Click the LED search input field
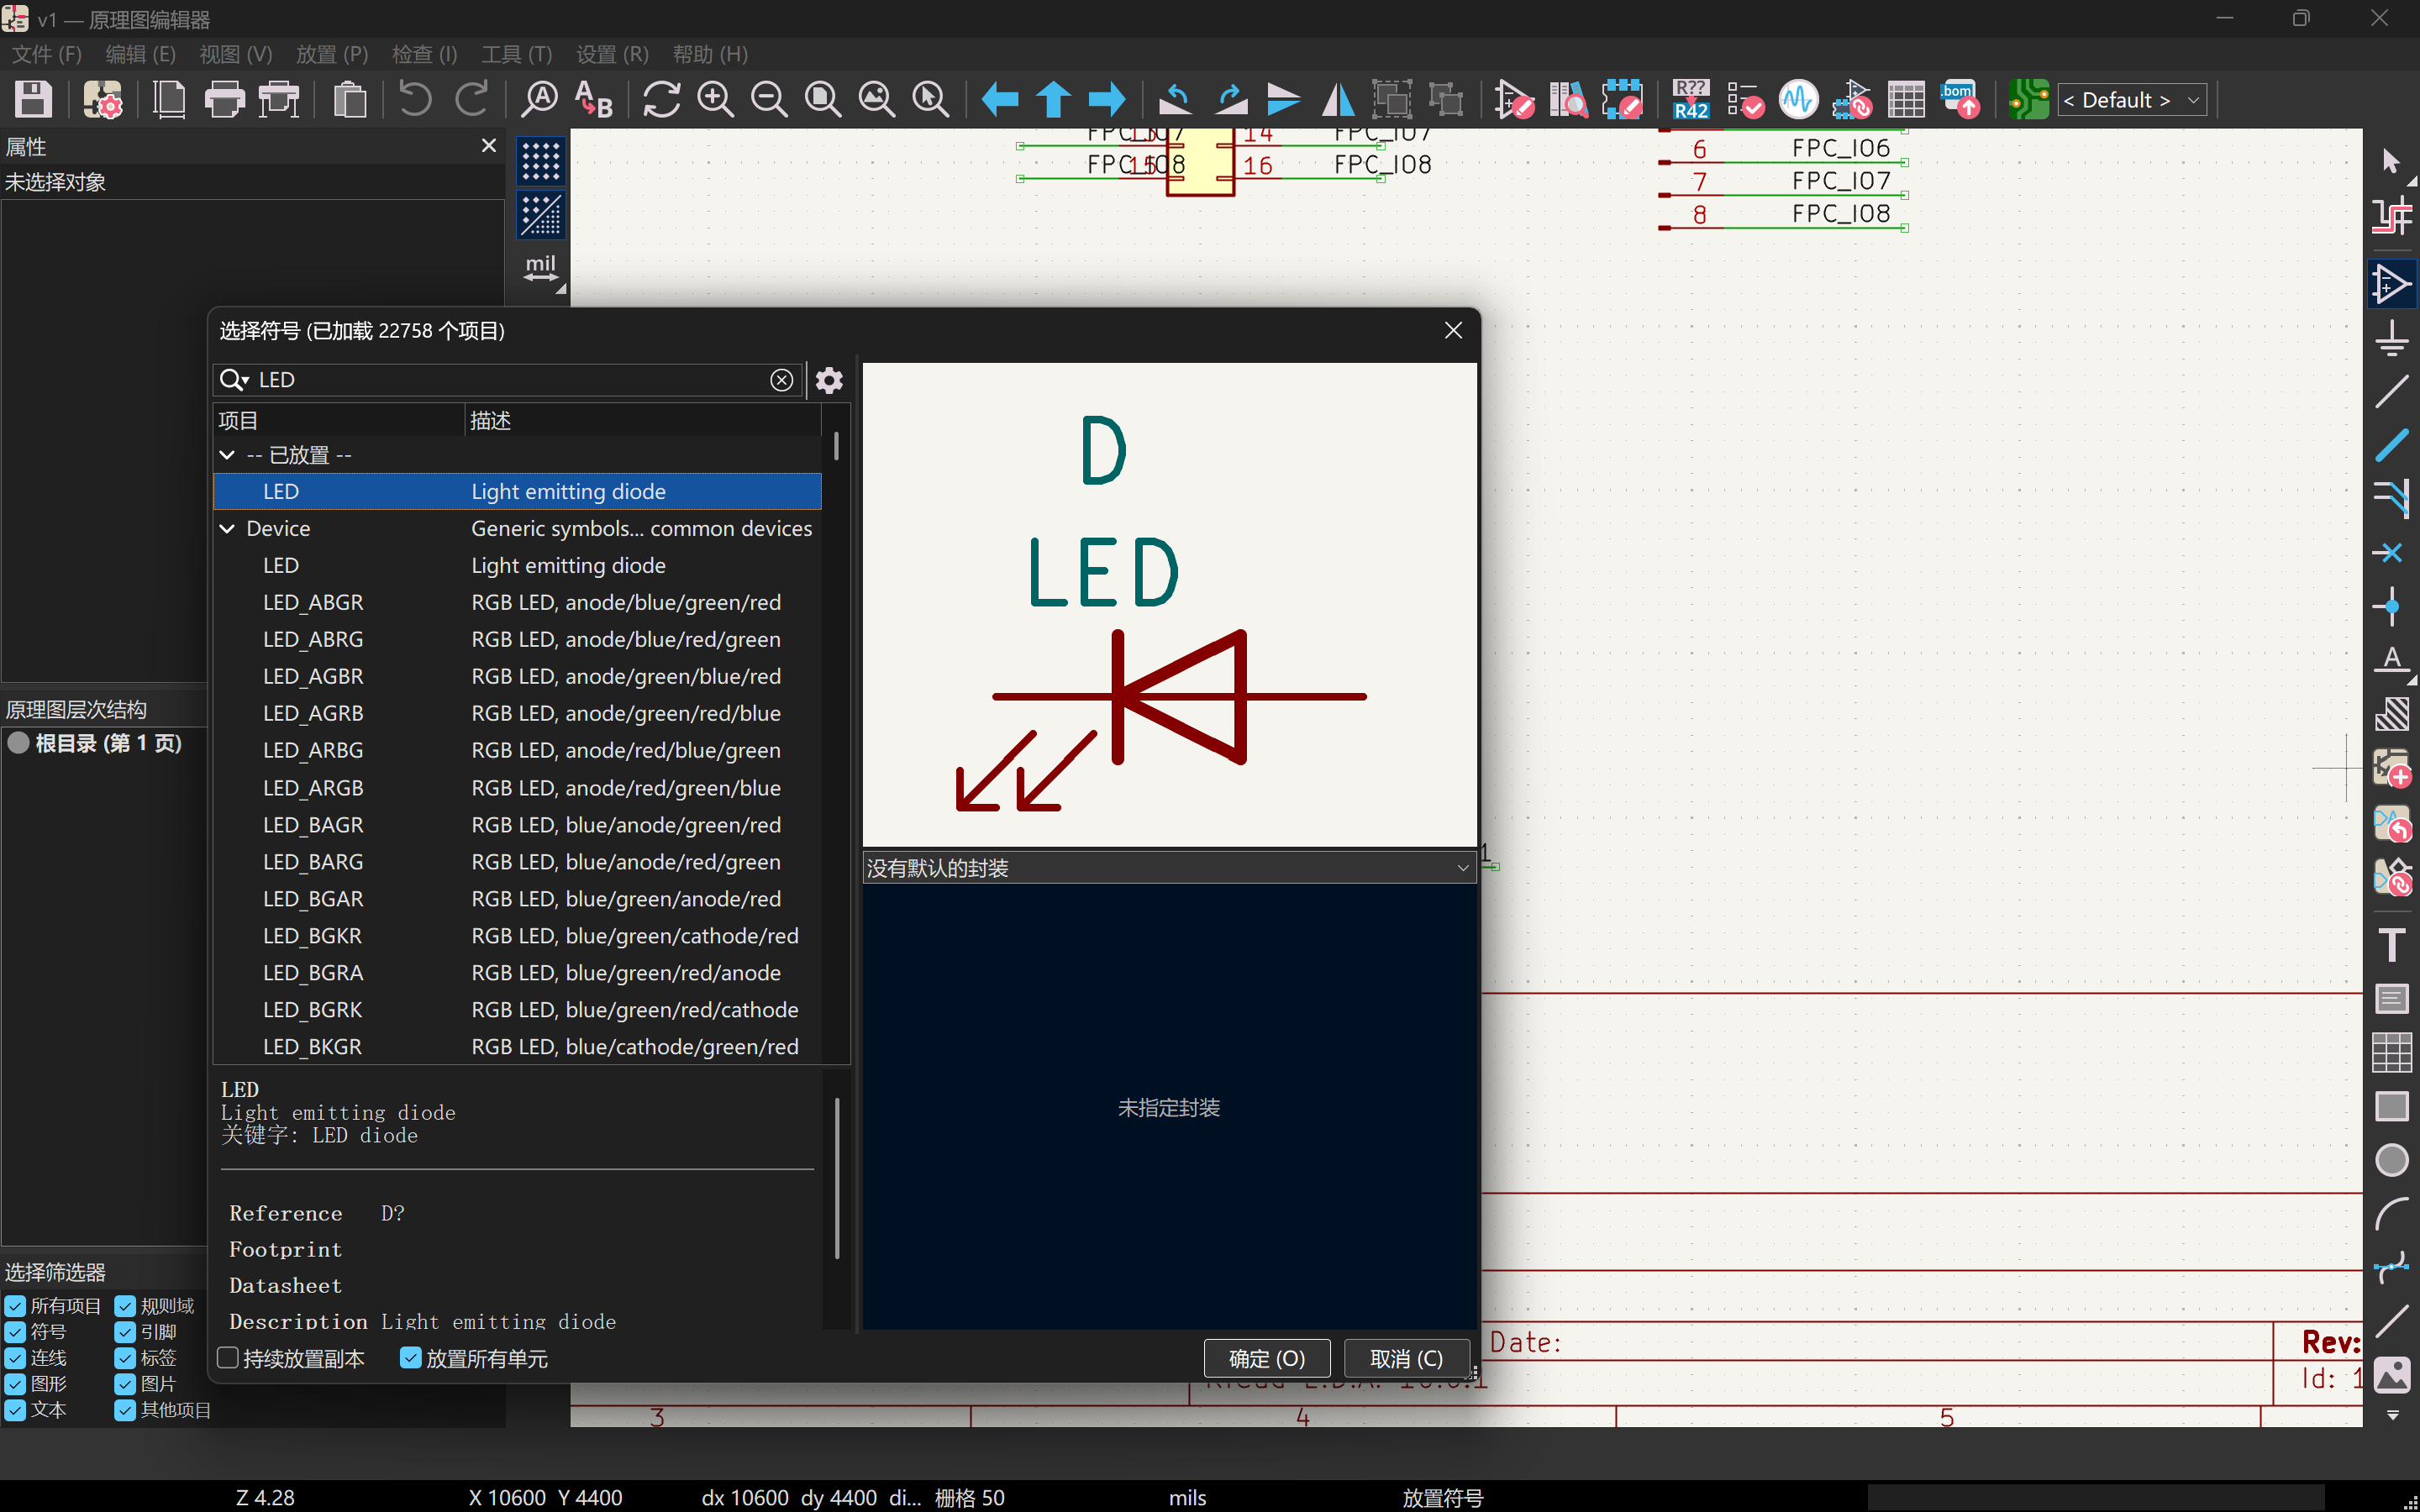 point(508,380)
